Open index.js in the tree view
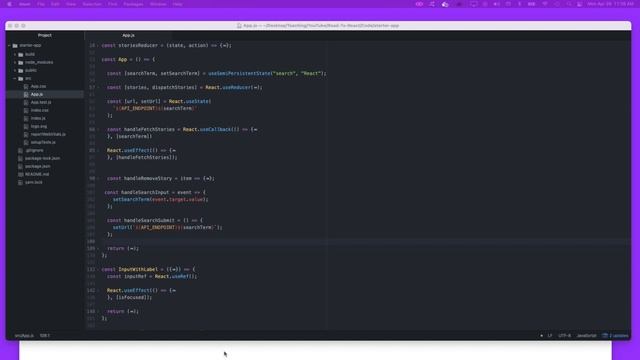The height and width of the screenshot is (360, 640). coord(38,118)
